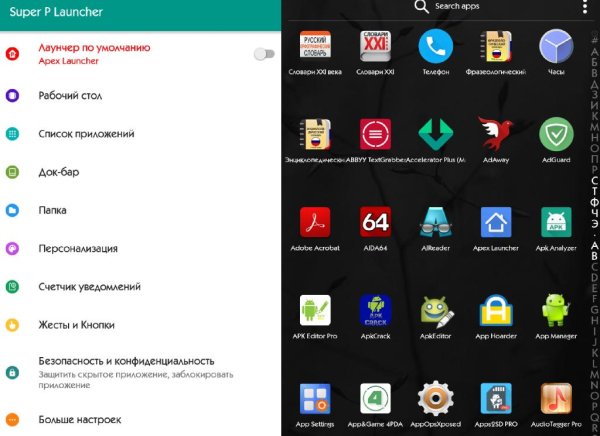Open the AlReader app

point(435,228)
